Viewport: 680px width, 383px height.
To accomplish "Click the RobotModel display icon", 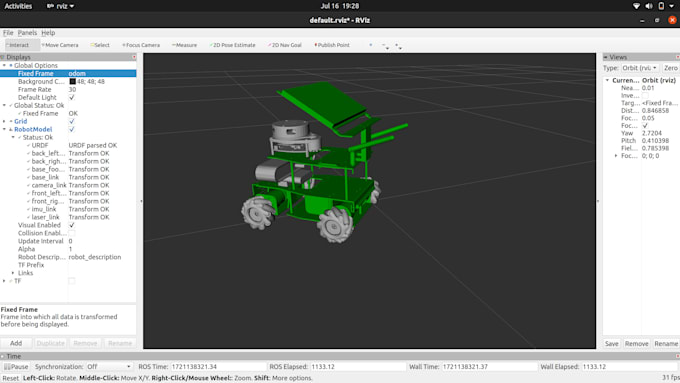I will pos(11,129).
